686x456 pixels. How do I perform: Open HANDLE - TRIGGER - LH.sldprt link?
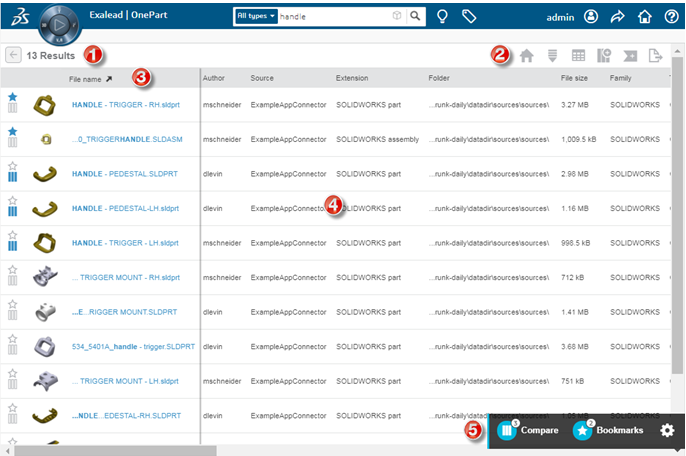[125, 243]
